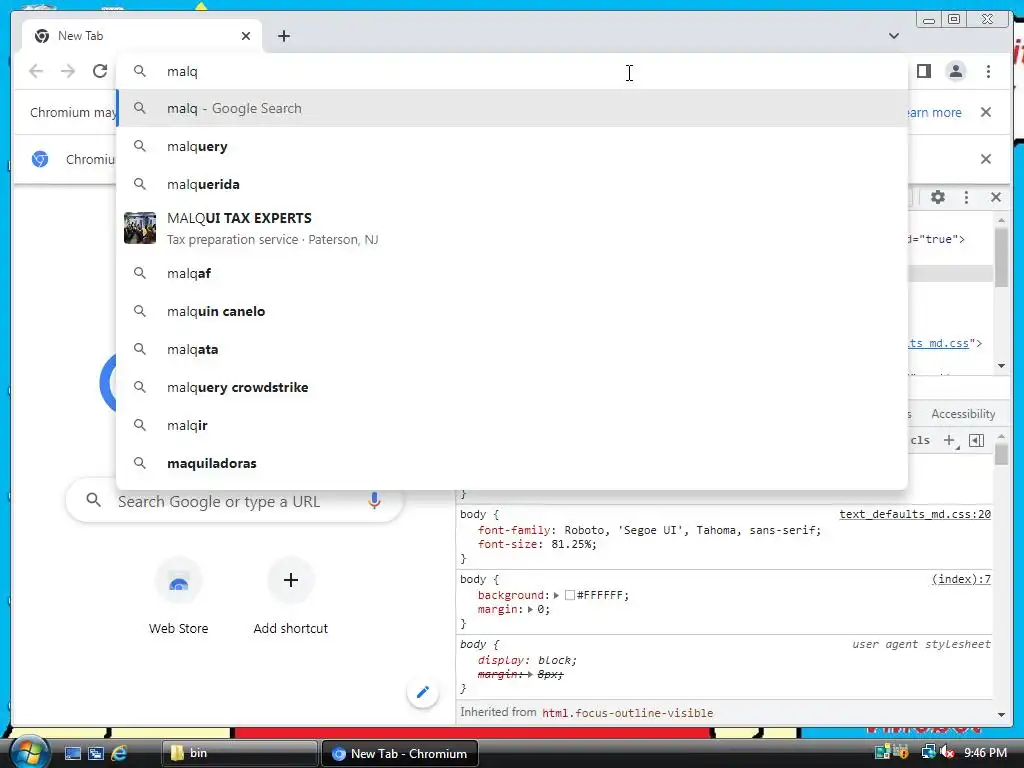Expand the margin: 0 property triangle
This screenshot has width=1024, height=768.
pyautogui.click(x=530, y=609)
